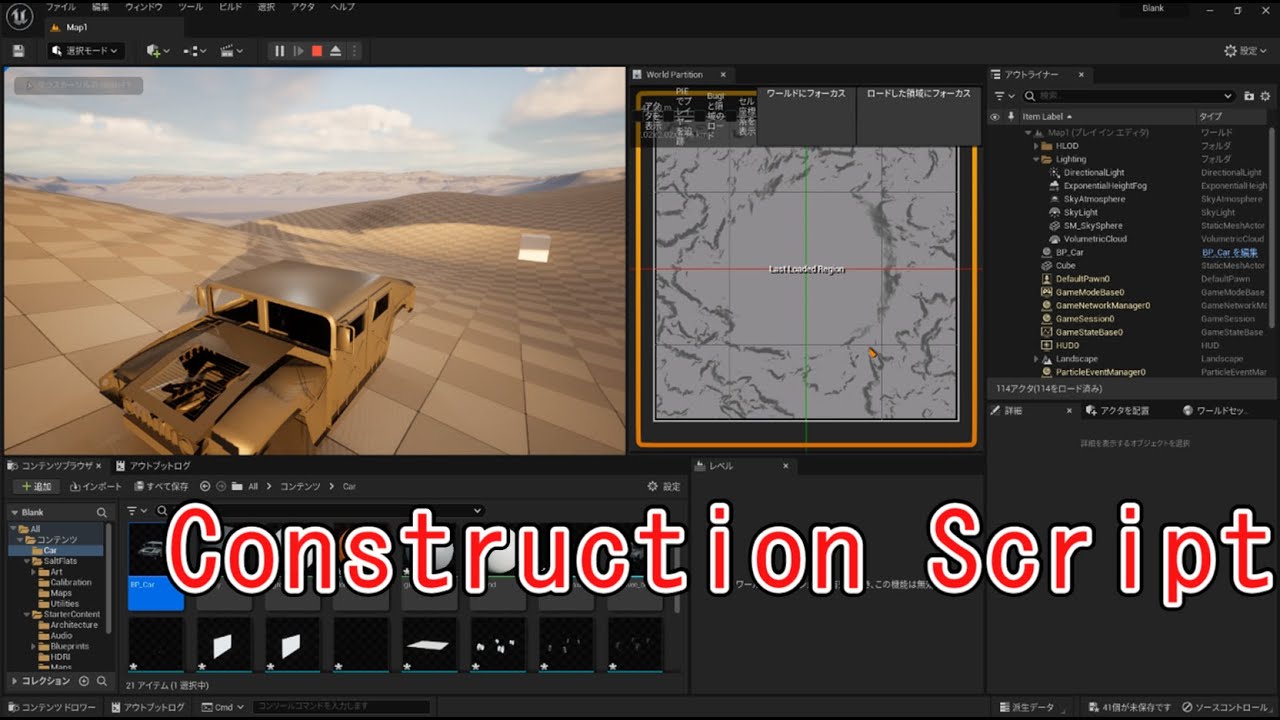Expand the Blueprints folder
Image resolution: width=1280 pixels, height=720 pixels.
(34, 646)
